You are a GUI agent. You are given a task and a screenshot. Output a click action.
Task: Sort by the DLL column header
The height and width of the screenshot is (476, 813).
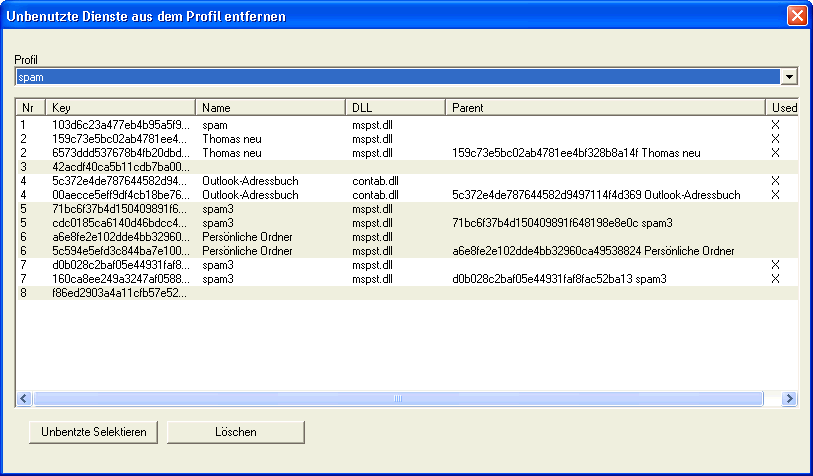click(x=395, y=107)
